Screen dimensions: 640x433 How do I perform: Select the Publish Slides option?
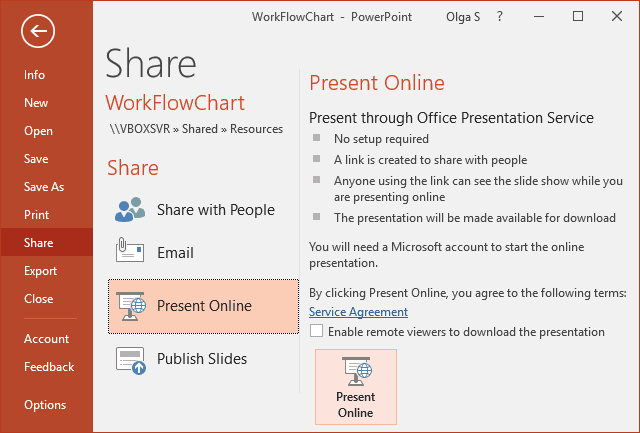click(203, 359)
